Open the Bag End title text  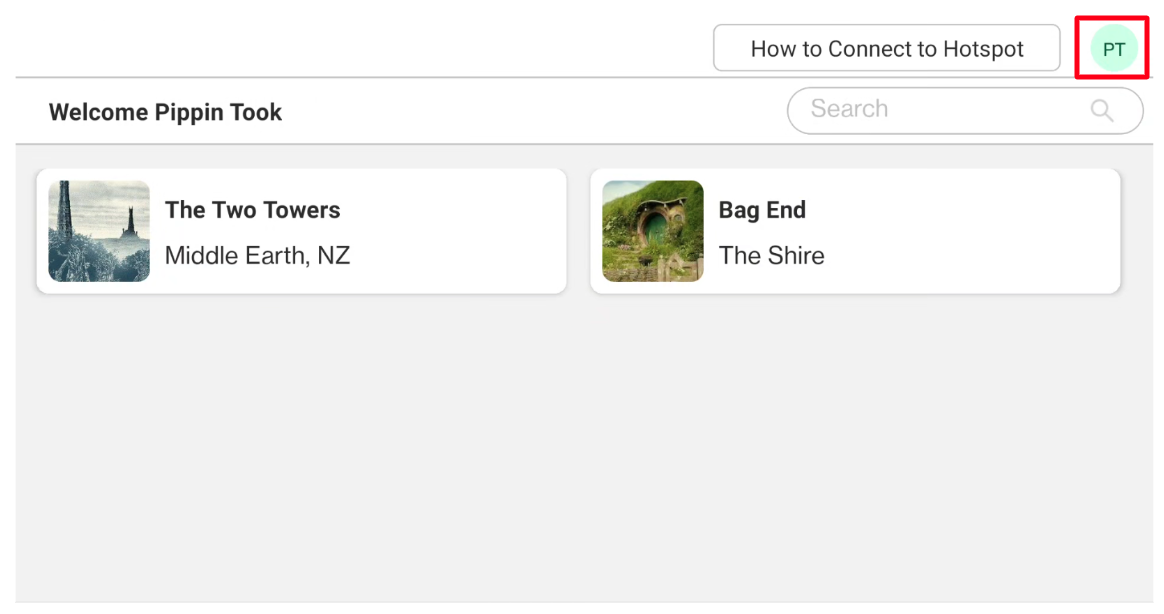pyautogui.click(x=762, y=210)
